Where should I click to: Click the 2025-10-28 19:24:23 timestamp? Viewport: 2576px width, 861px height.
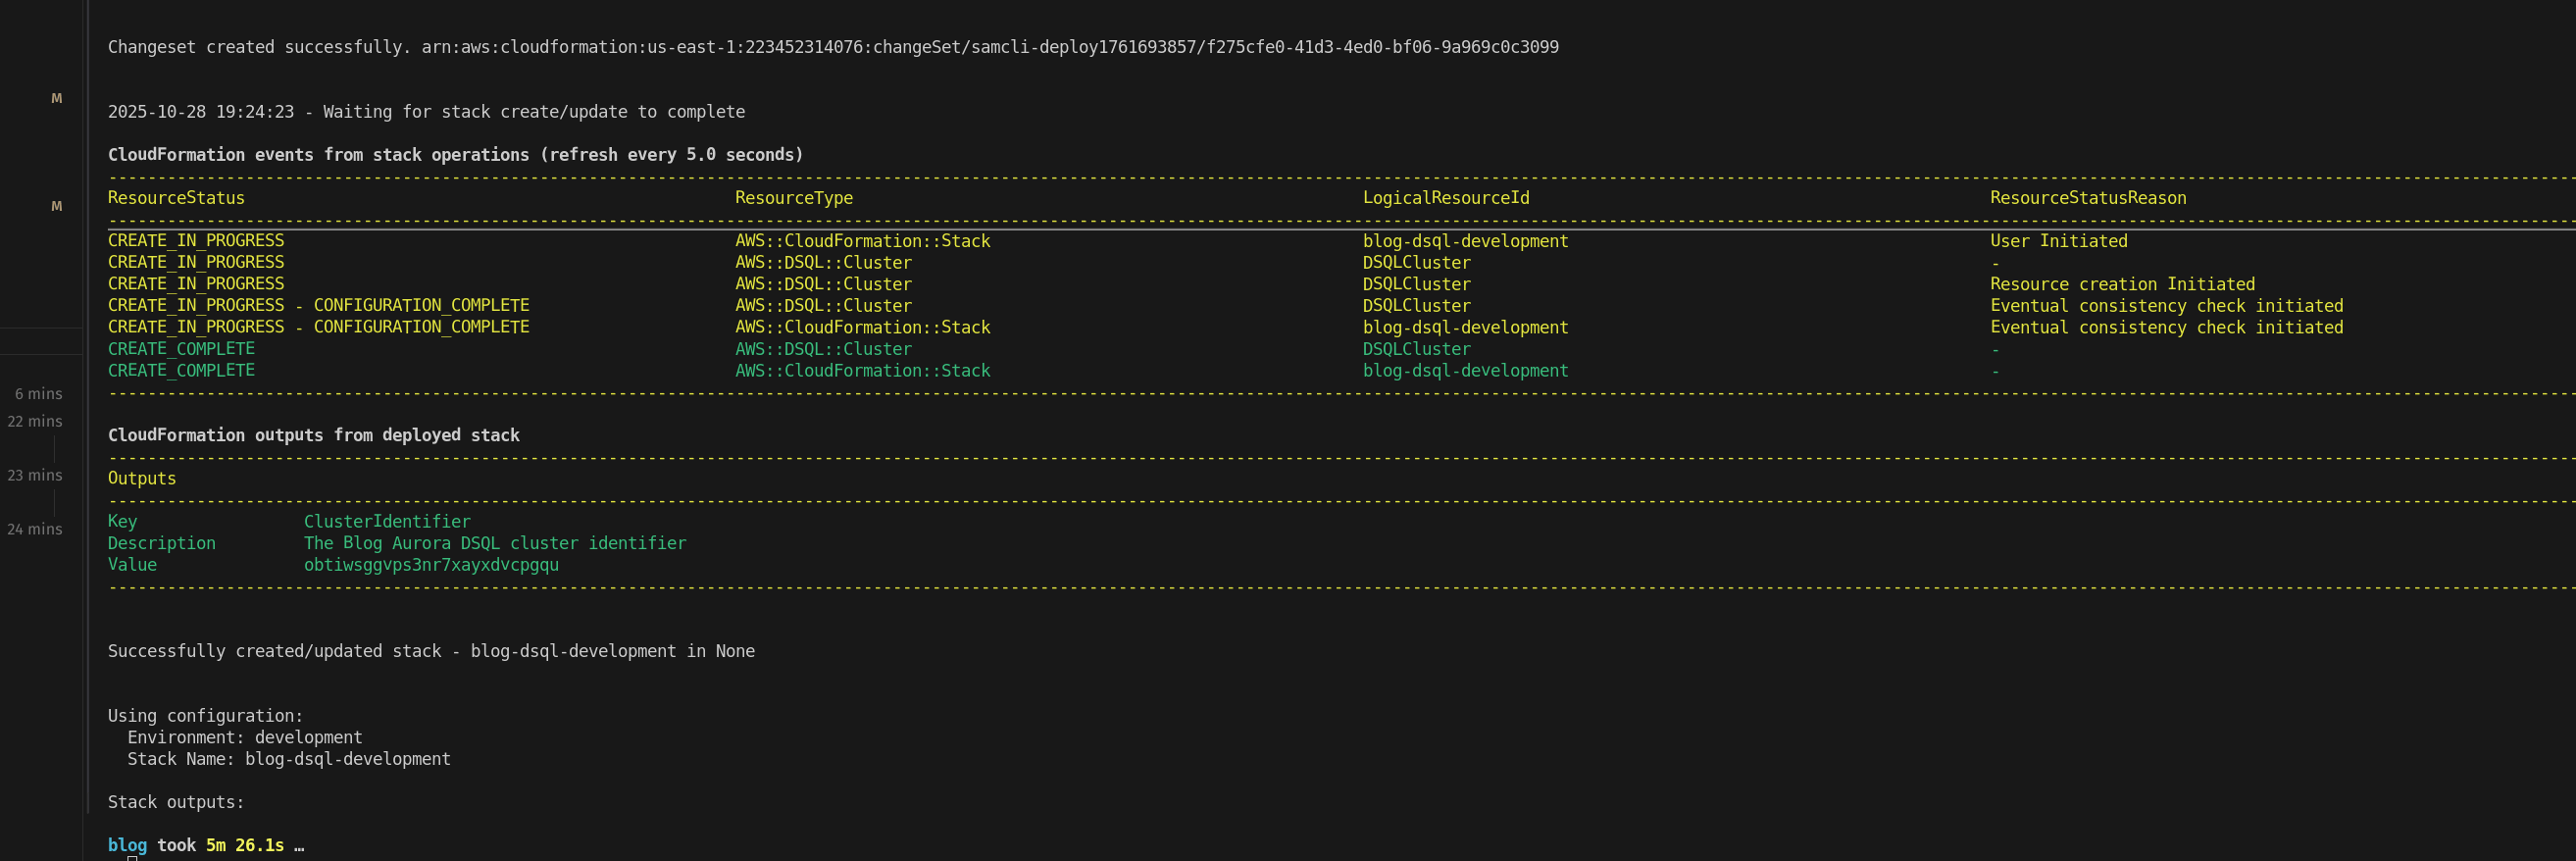[x=201, y=112]
